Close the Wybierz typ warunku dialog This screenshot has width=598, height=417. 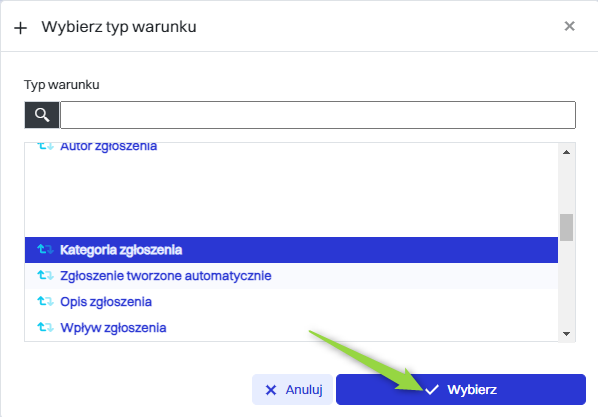click(569, 26)
